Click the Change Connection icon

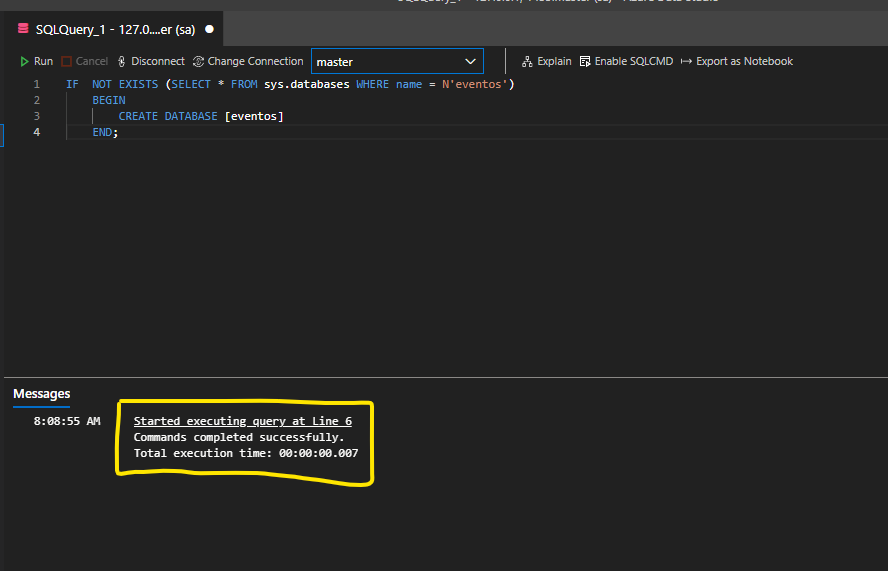point(198,61)
